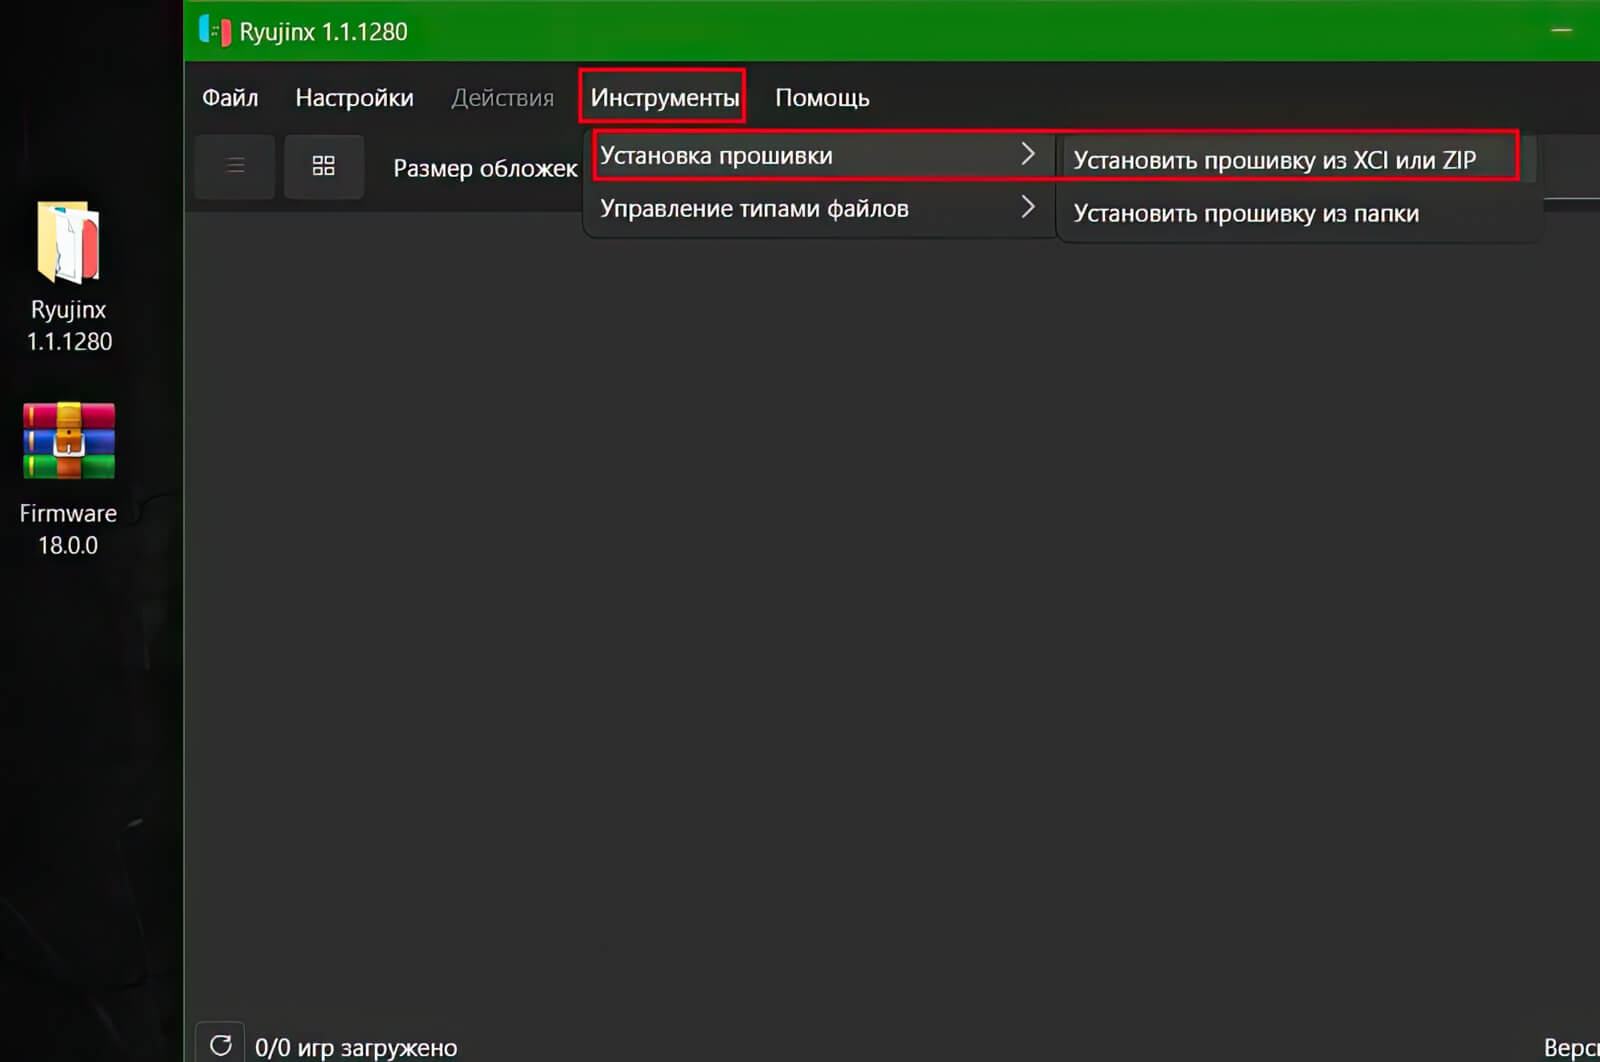1600x1062 pixels.
Task: Close the open Инструменты menu
Action: (663, 98)
